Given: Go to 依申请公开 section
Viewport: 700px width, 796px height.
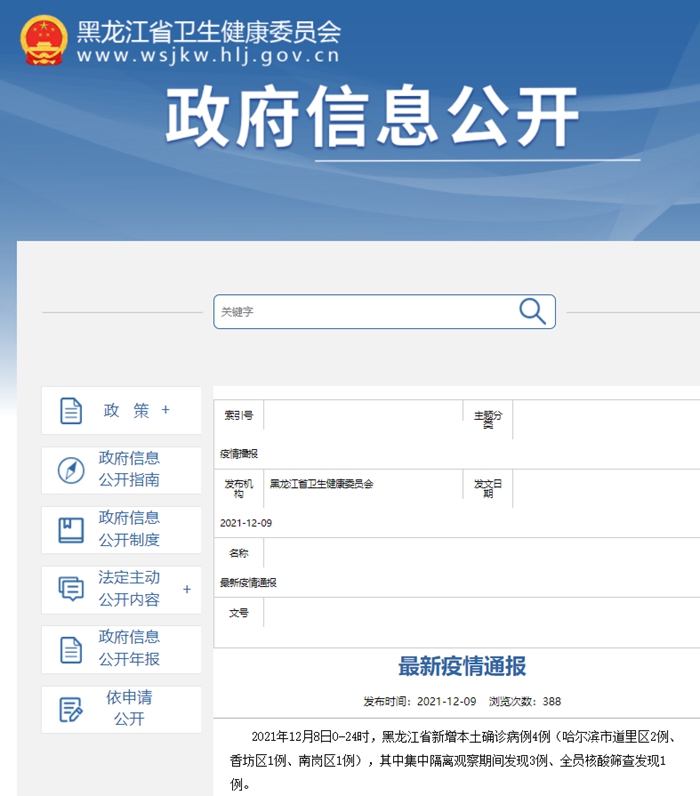Looking at the screenshot, I should pos(129,708).
